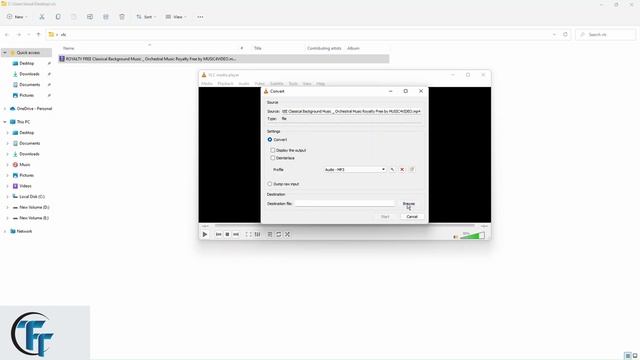
Task: Toggle VLC fullscreen mode icon
Action: click(248, 234)
